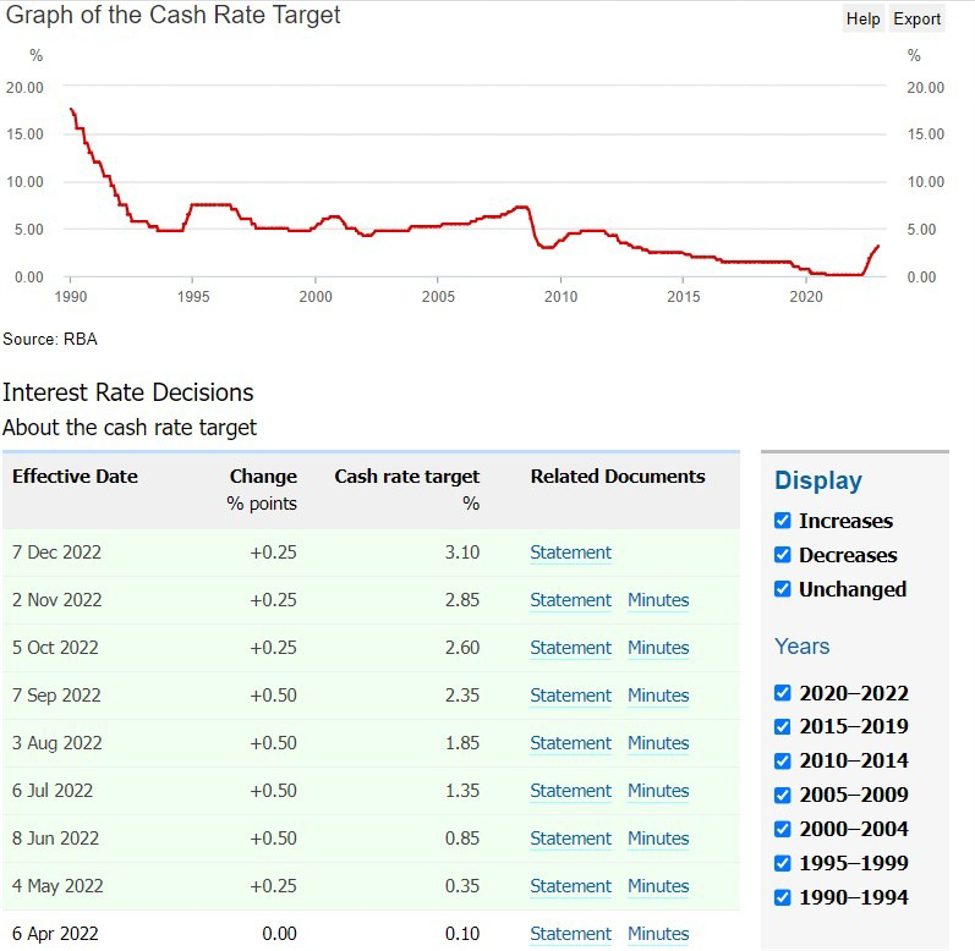The width and height of the screenshot is (975, 951).
Task: Enable the 1995–1999 years filter
Action: (x=782, y=862)
